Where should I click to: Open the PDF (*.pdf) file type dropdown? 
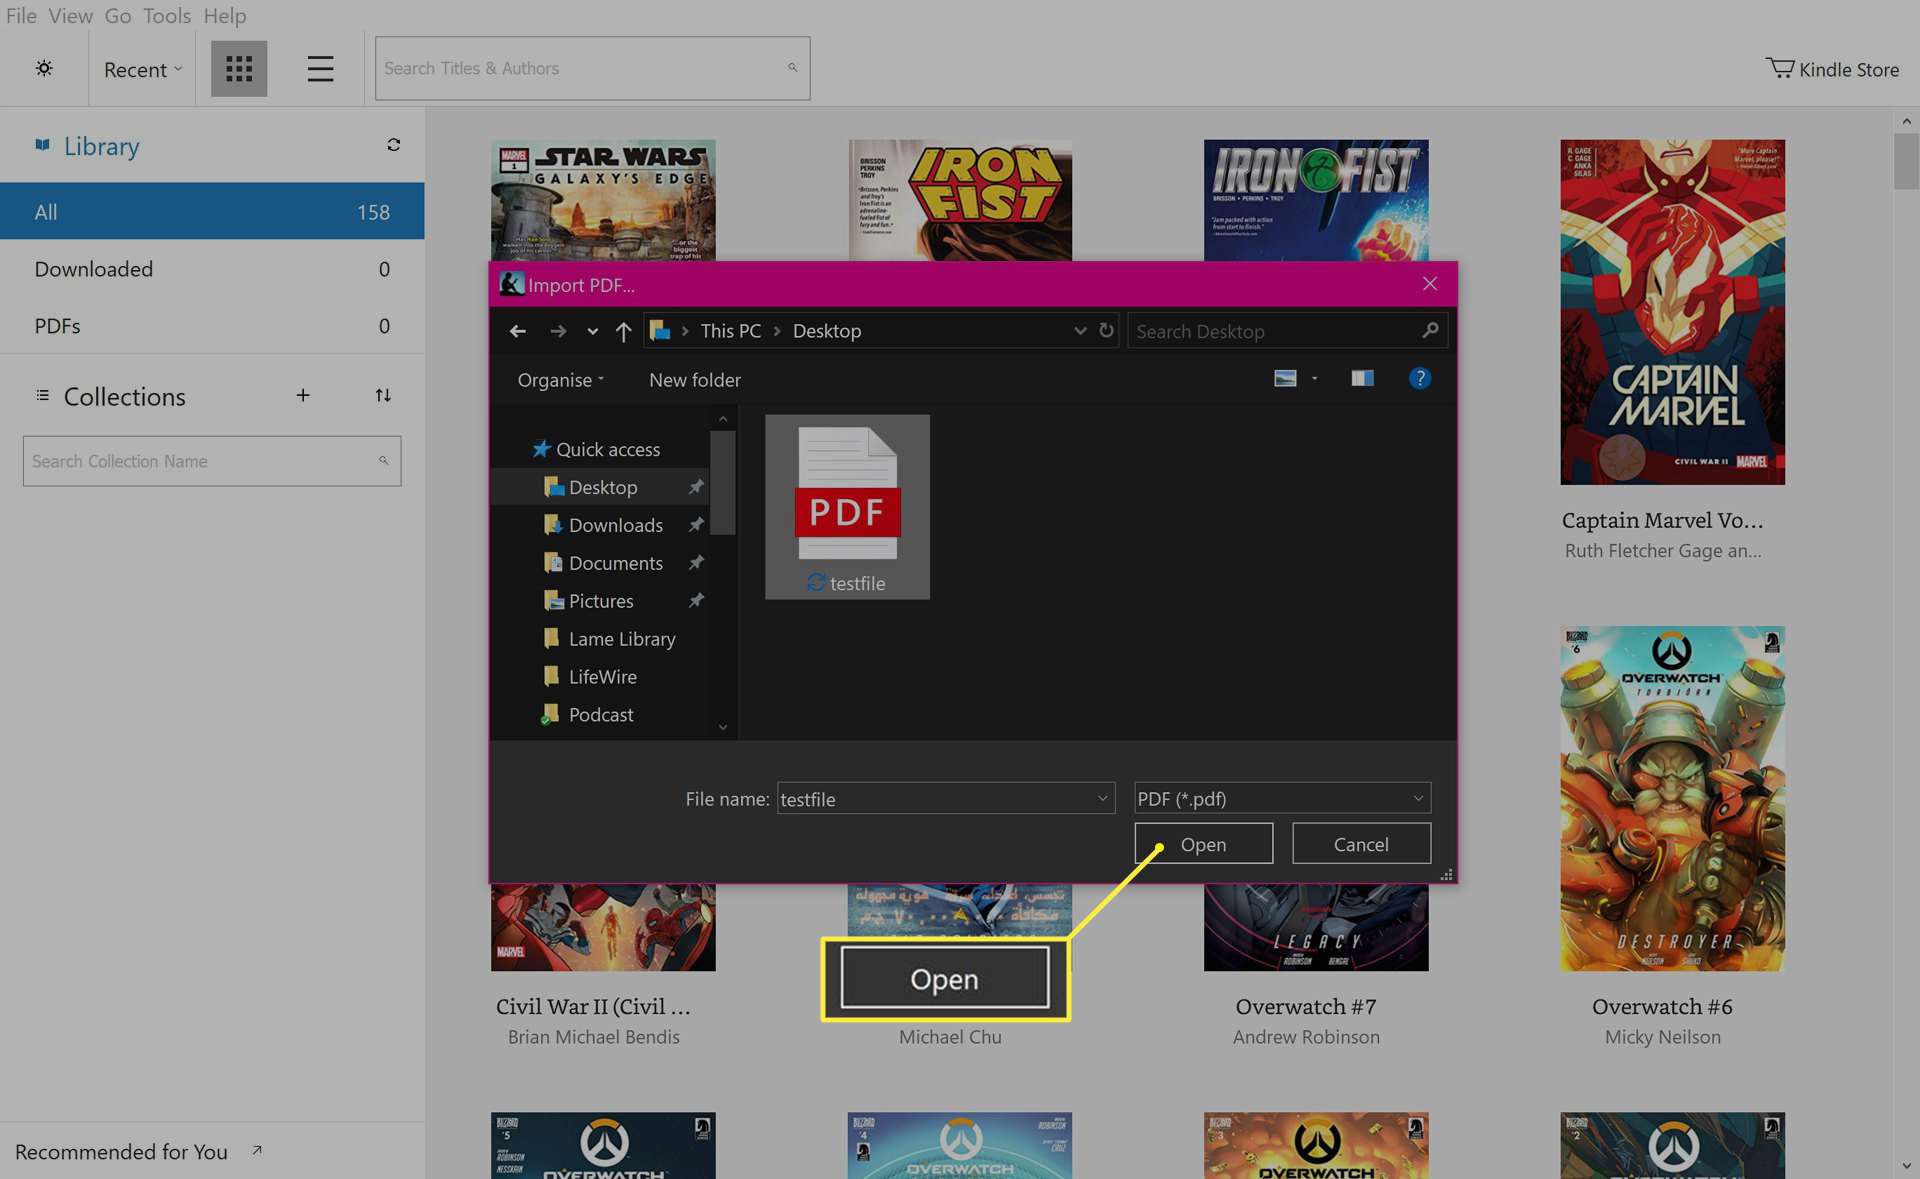pos(1282,798)
